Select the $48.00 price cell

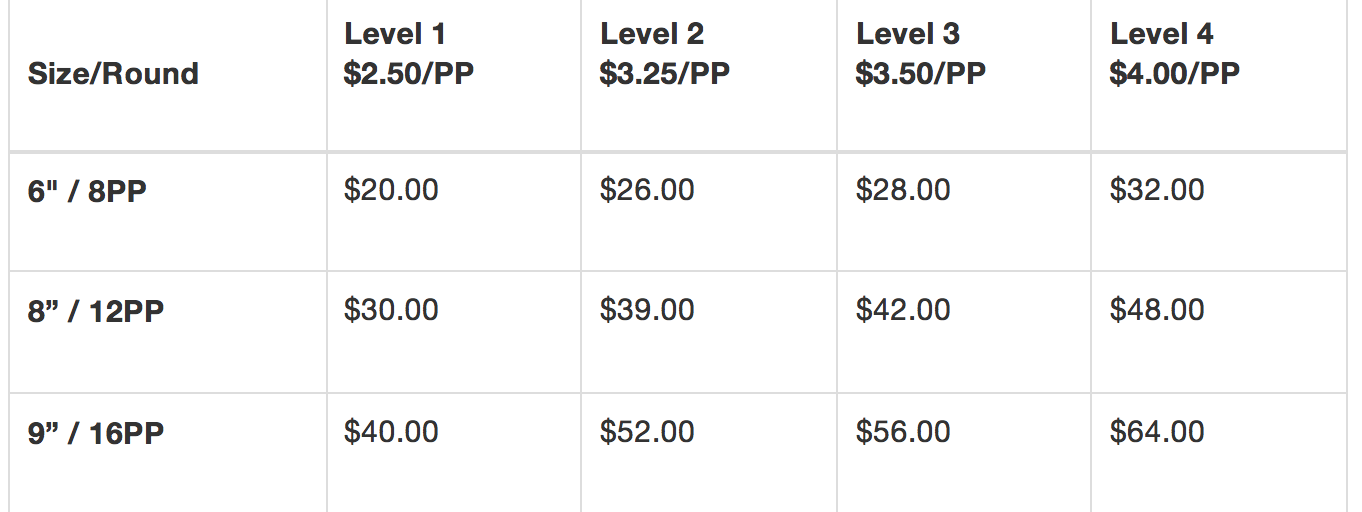[1157, 310]
